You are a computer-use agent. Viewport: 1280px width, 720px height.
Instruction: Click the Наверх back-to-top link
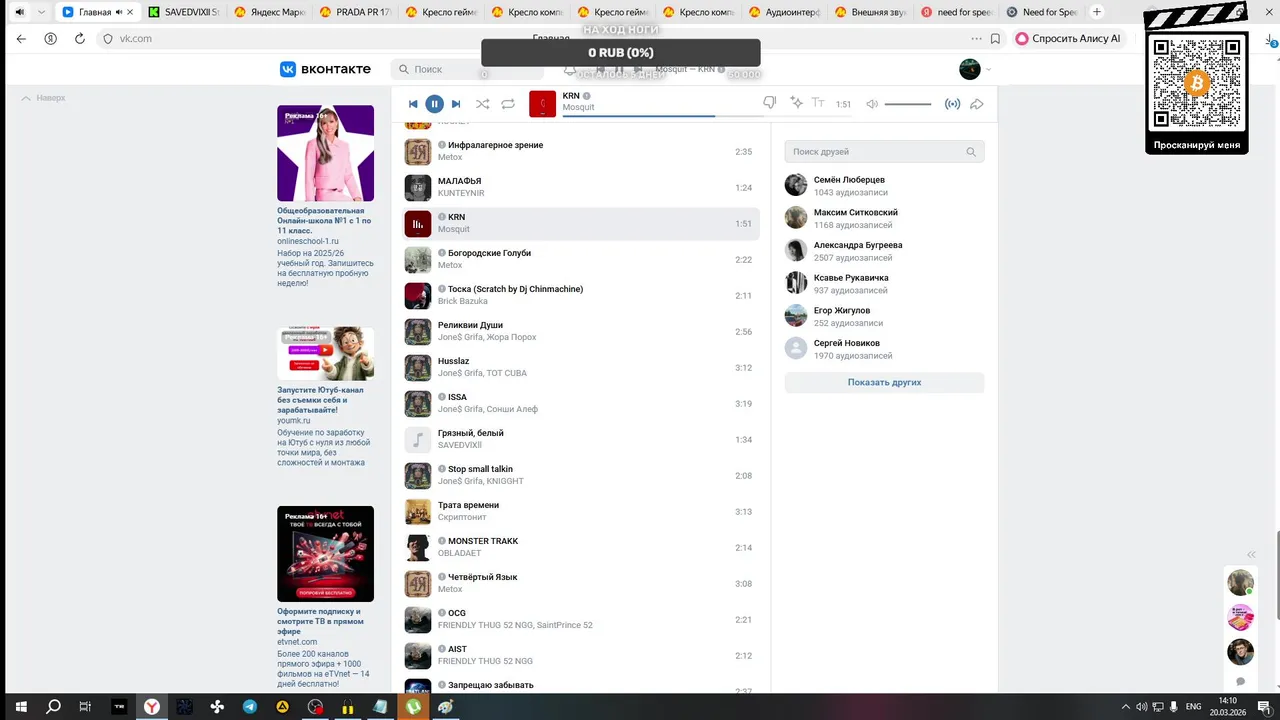[44, 98]
